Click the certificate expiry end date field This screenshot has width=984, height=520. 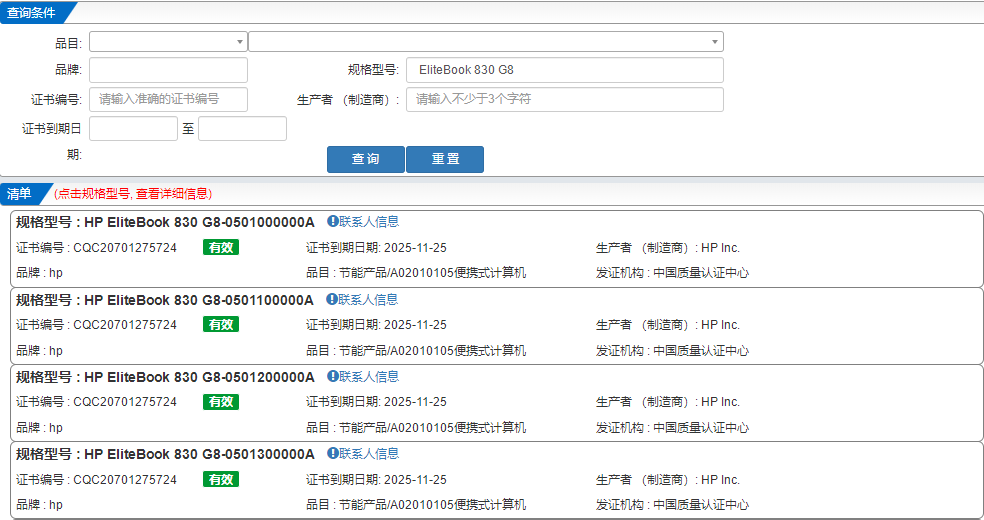point(242,129)
